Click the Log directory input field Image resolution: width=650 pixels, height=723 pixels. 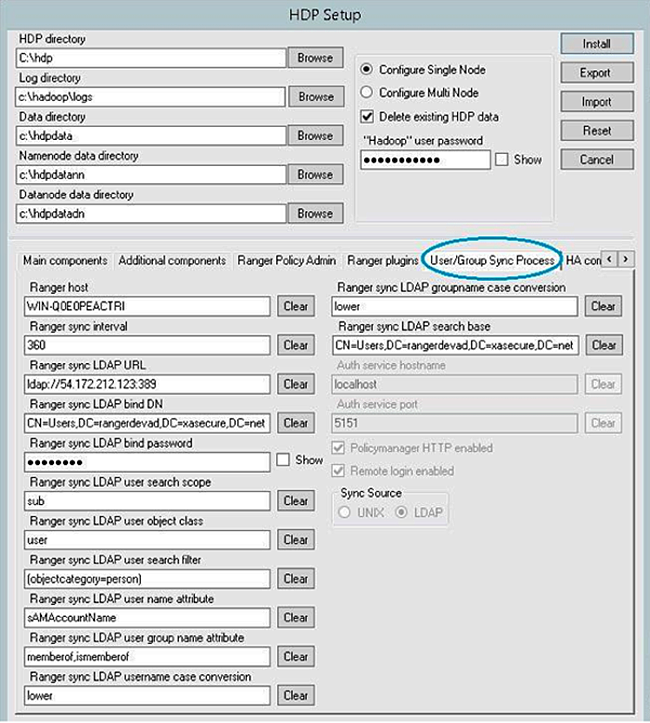click(151, 97)
